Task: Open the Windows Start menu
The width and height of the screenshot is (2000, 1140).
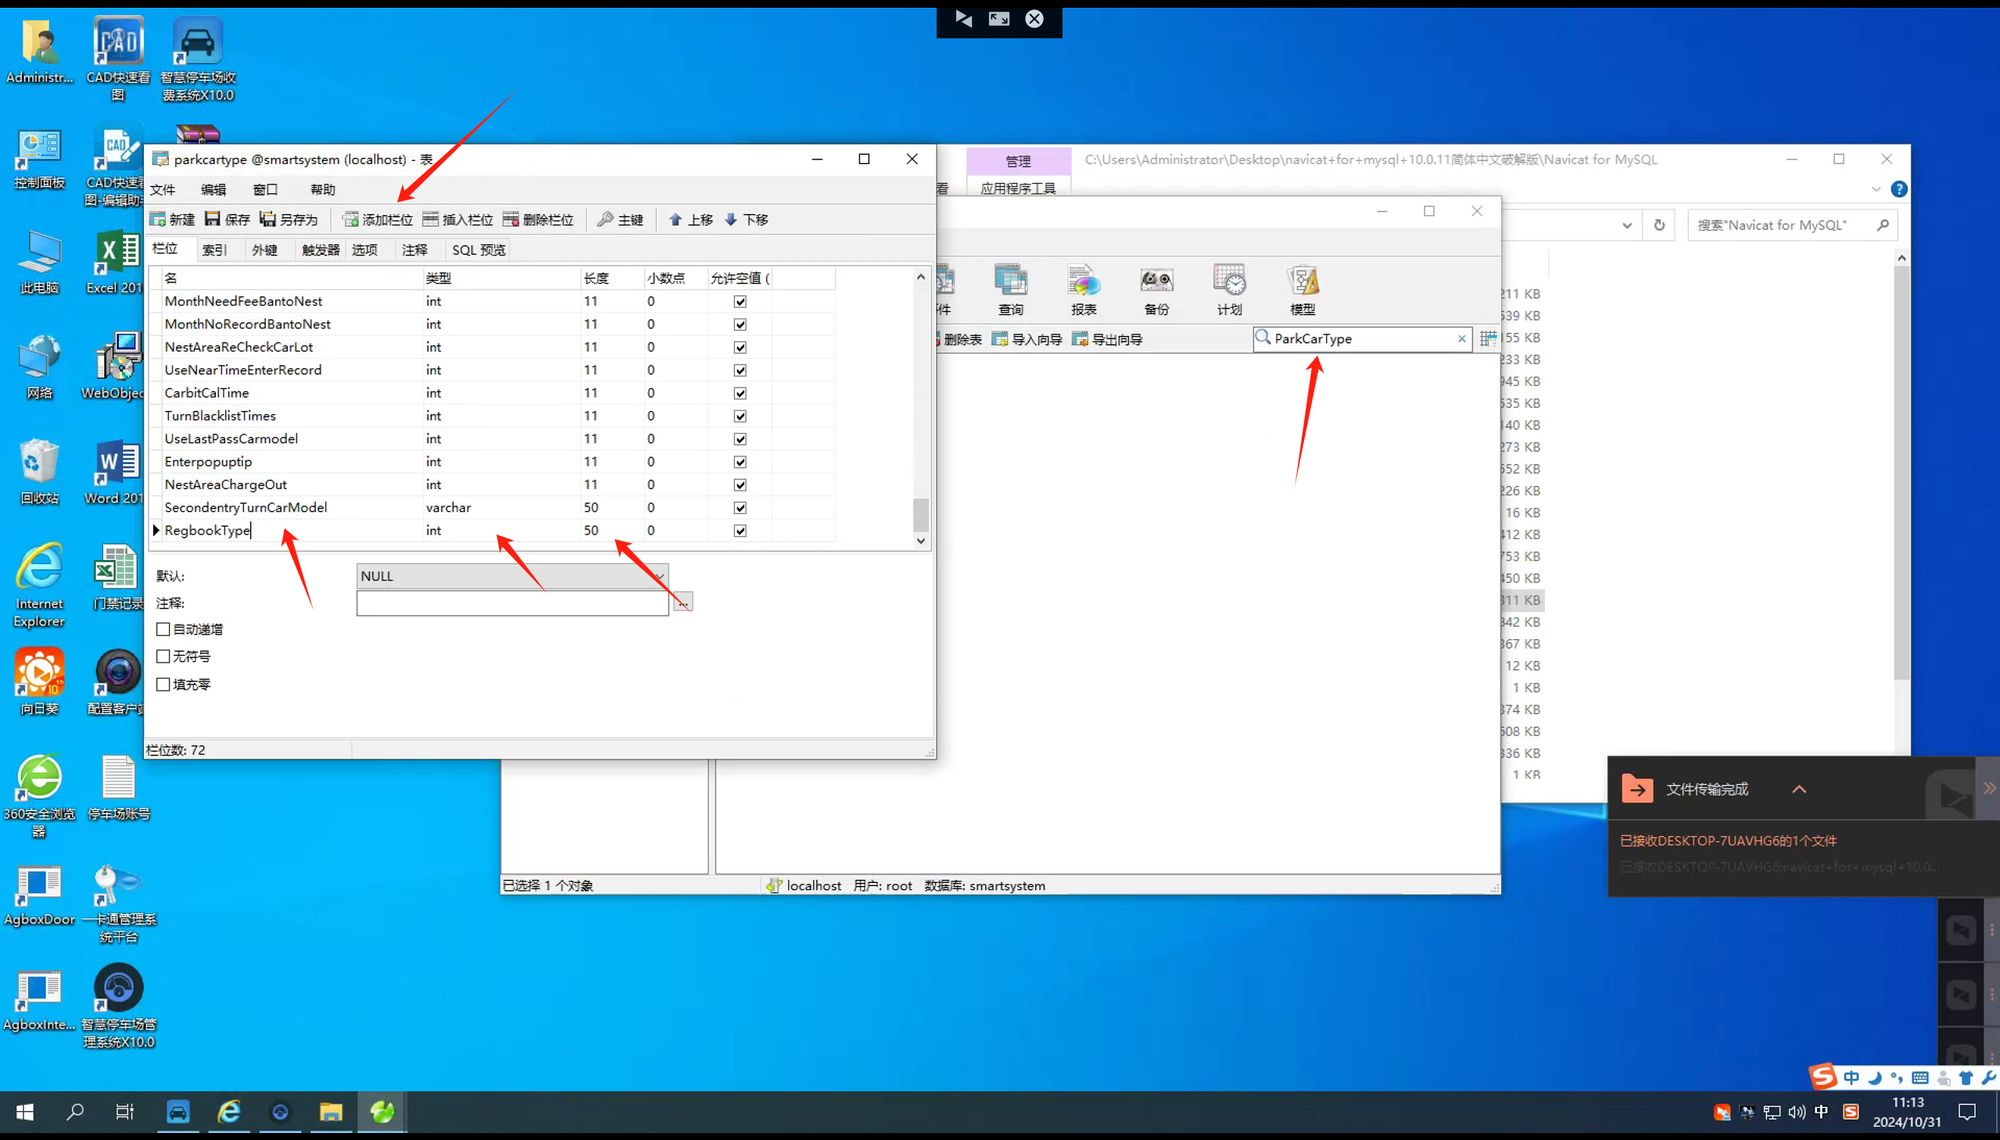Action: point(25,1112)
